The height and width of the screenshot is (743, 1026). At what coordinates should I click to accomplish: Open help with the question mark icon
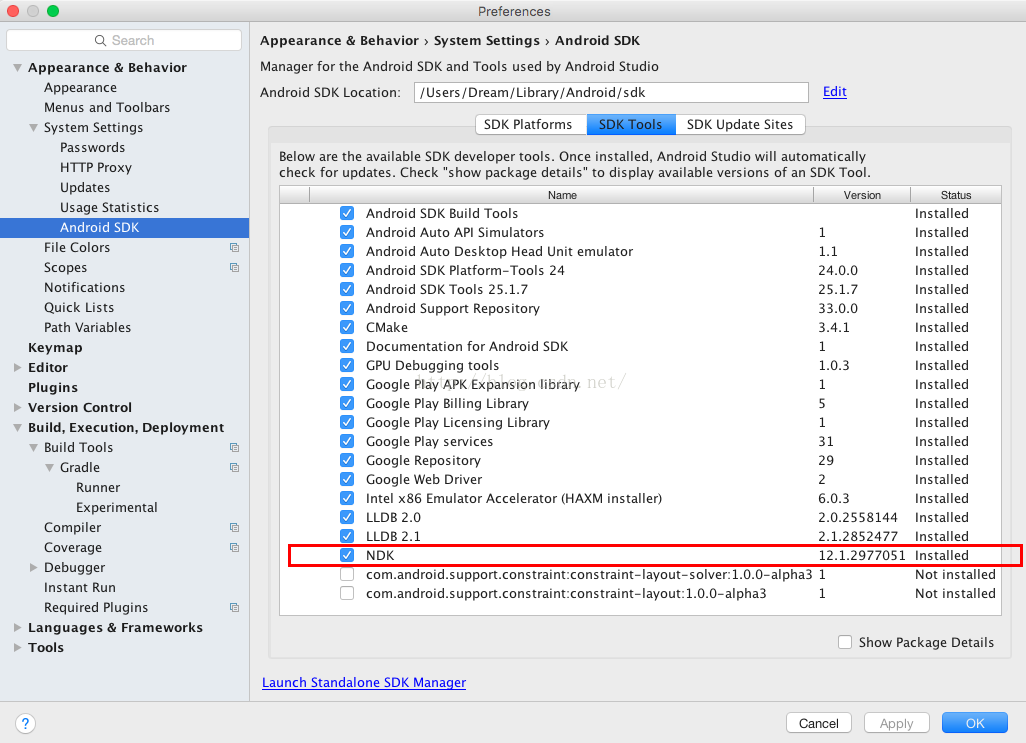[25, 723]
